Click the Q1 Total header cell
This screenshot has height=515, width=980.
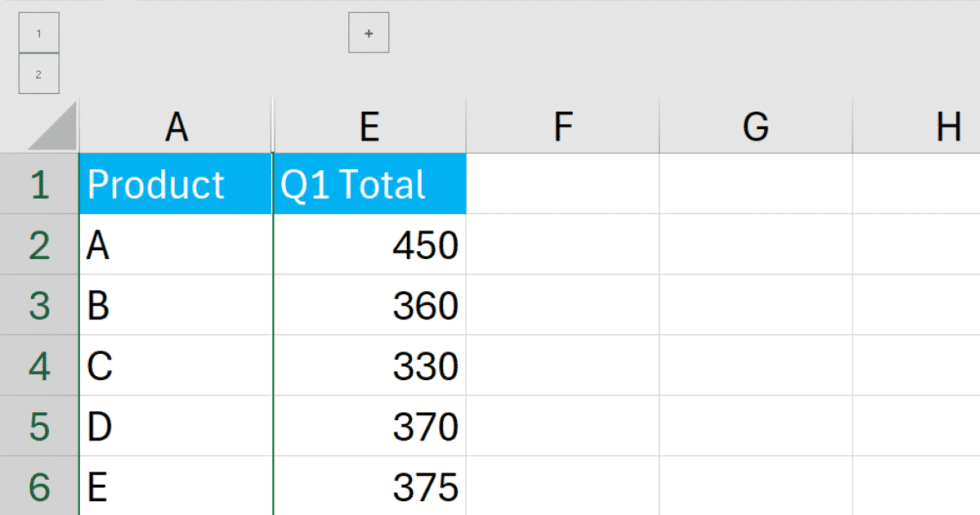[x=369, y=184]
